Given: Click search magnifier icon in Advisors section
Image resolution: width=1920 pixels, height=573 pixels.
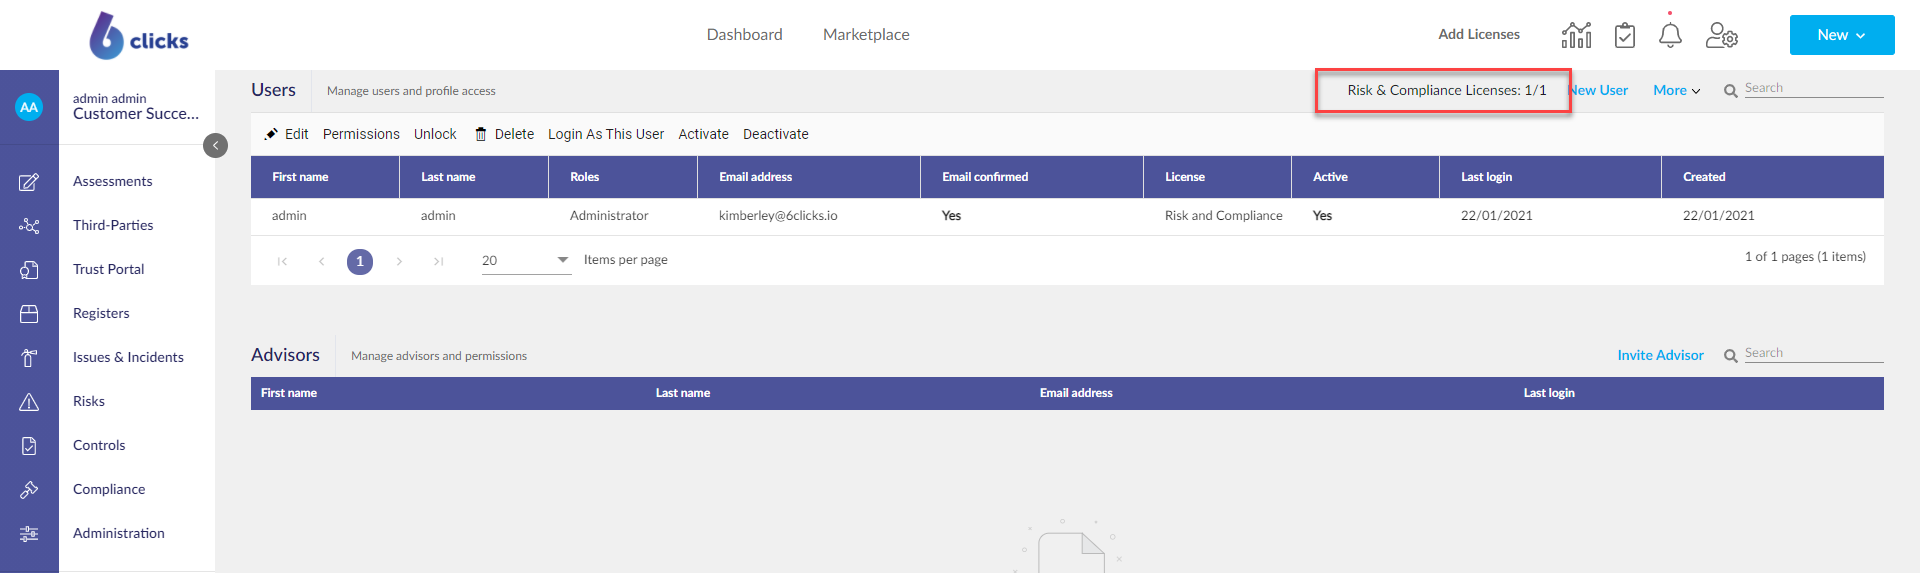Looking at the screenshot, I should click(1730, 356).
